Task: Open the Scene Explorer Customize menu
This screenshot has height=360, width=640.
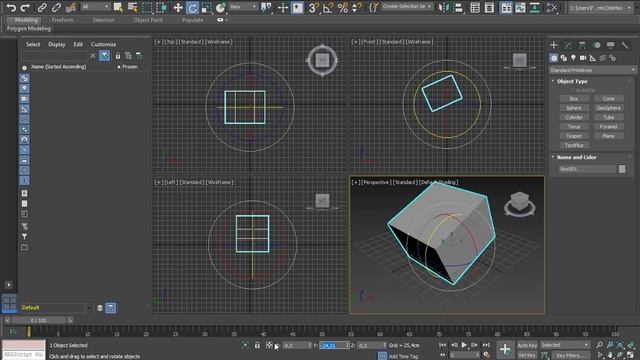Action: 103,44
